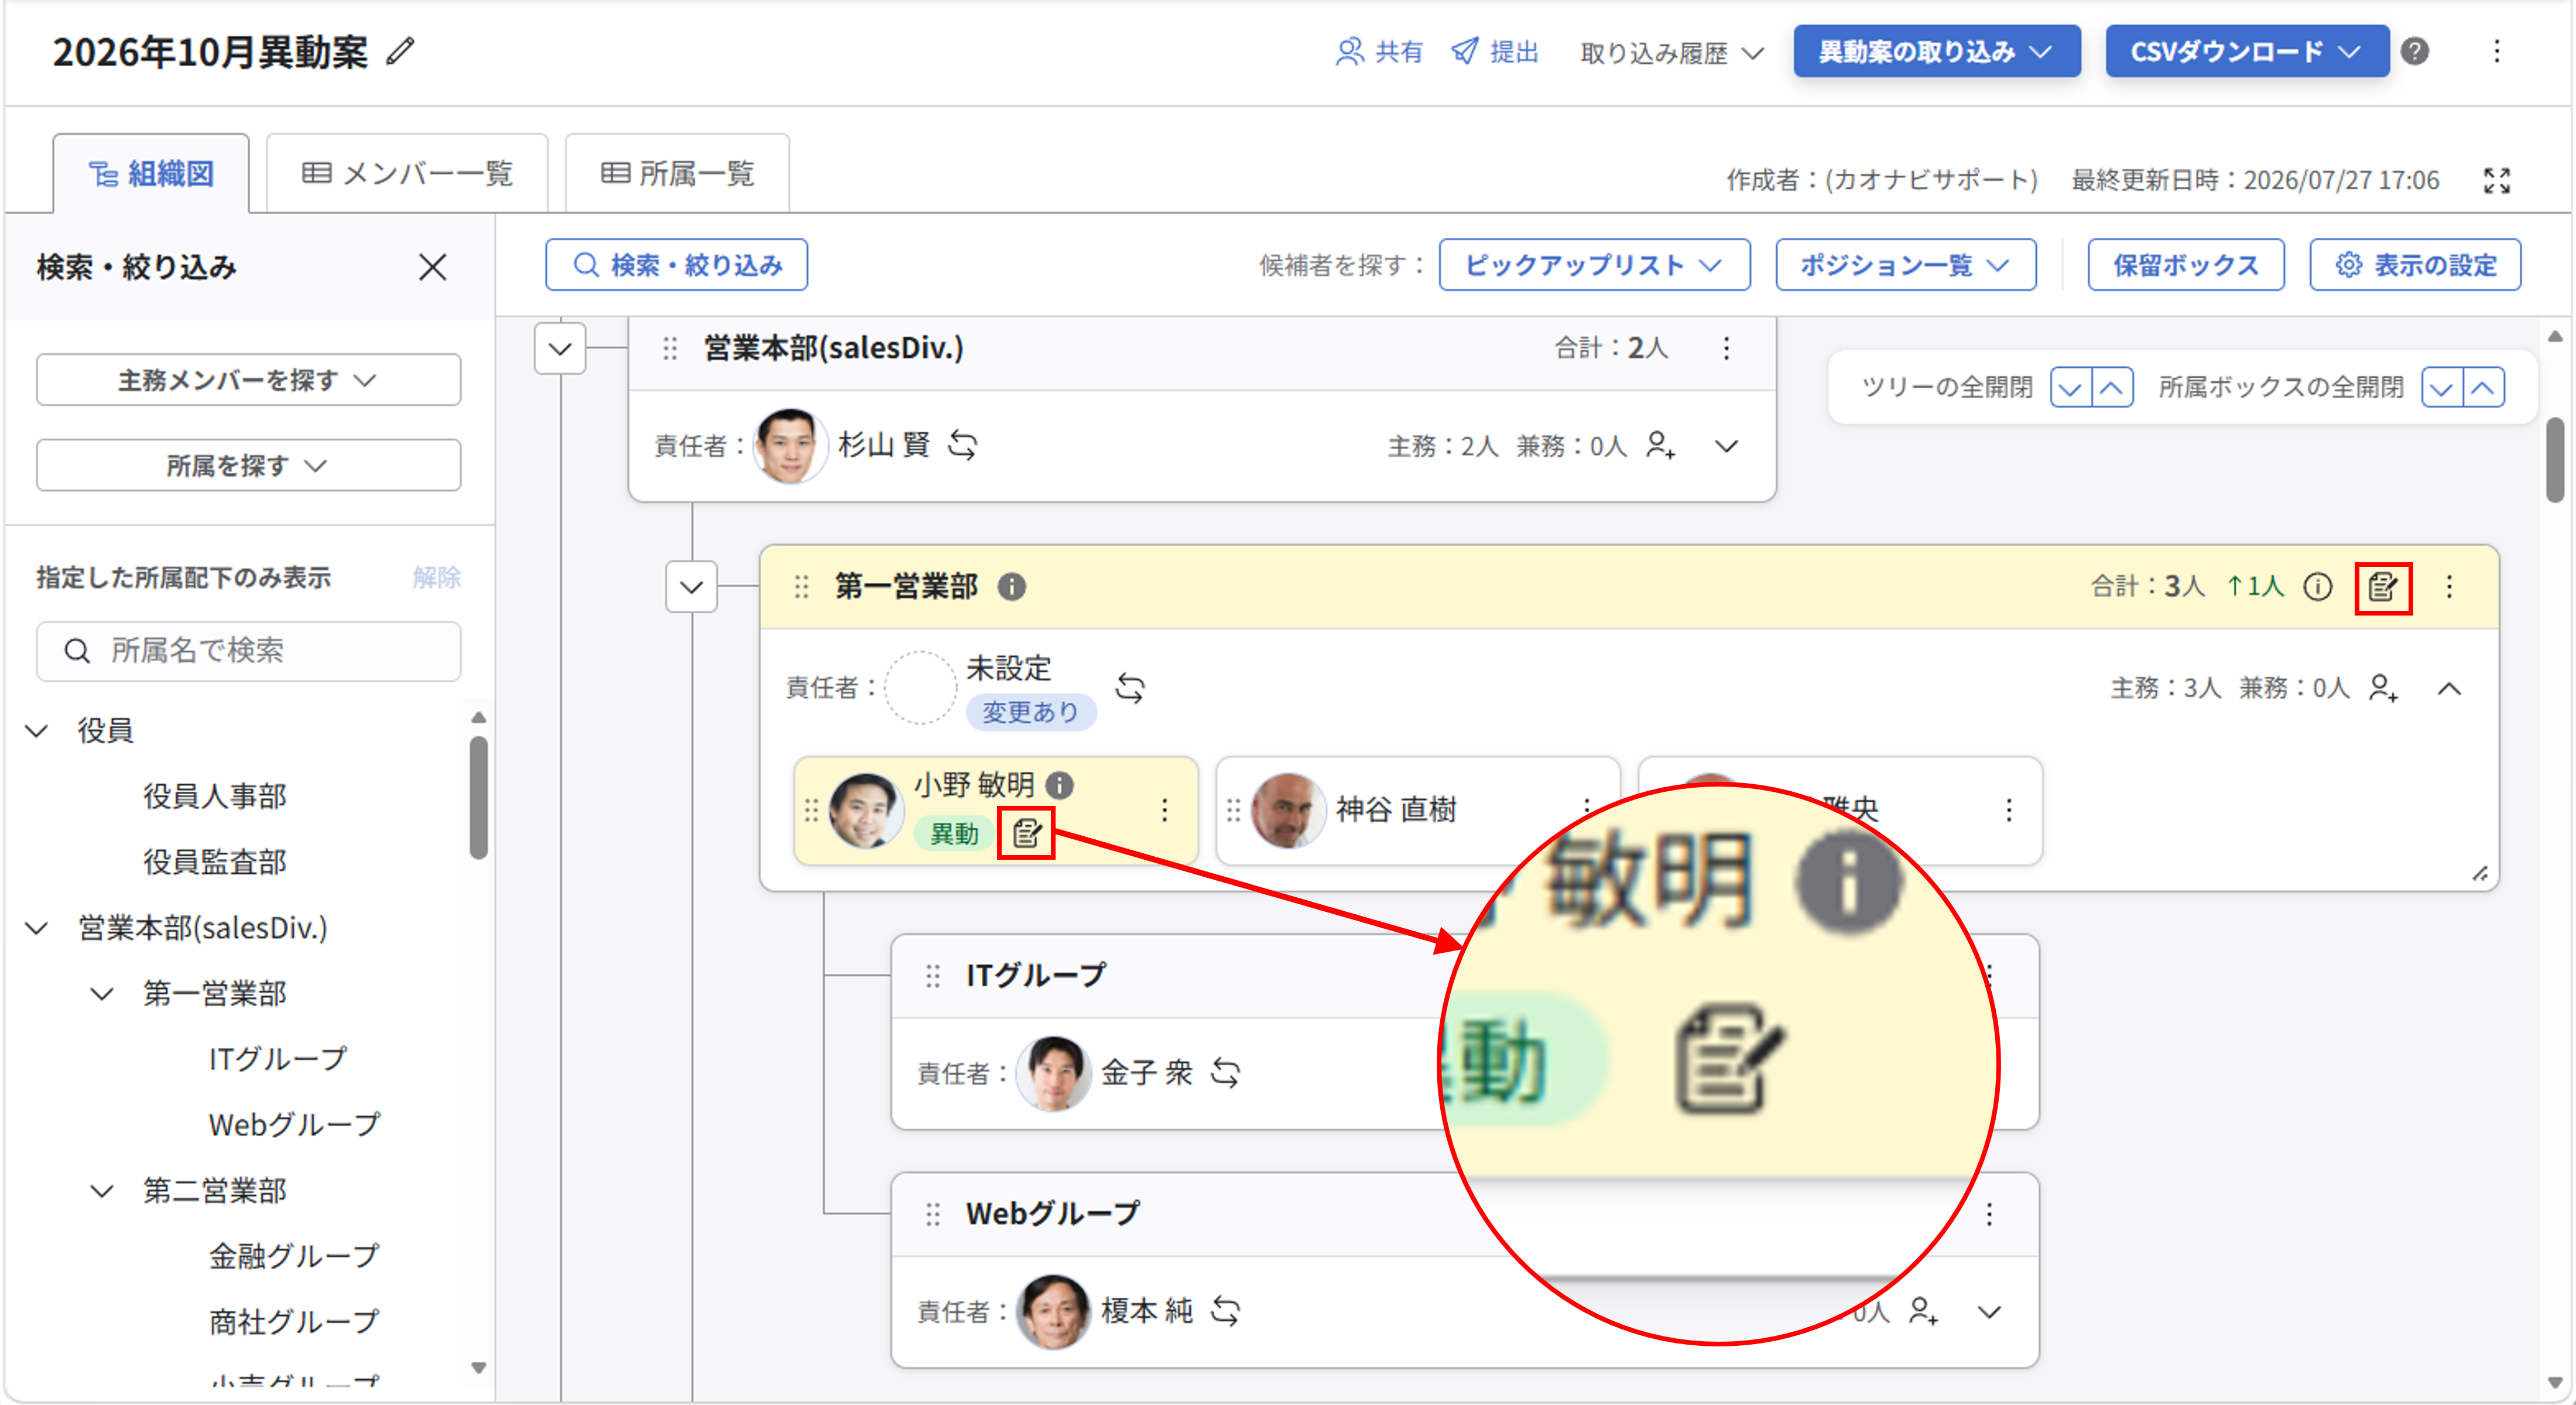Click swap-responsible icon beside 未設定

1130,688
